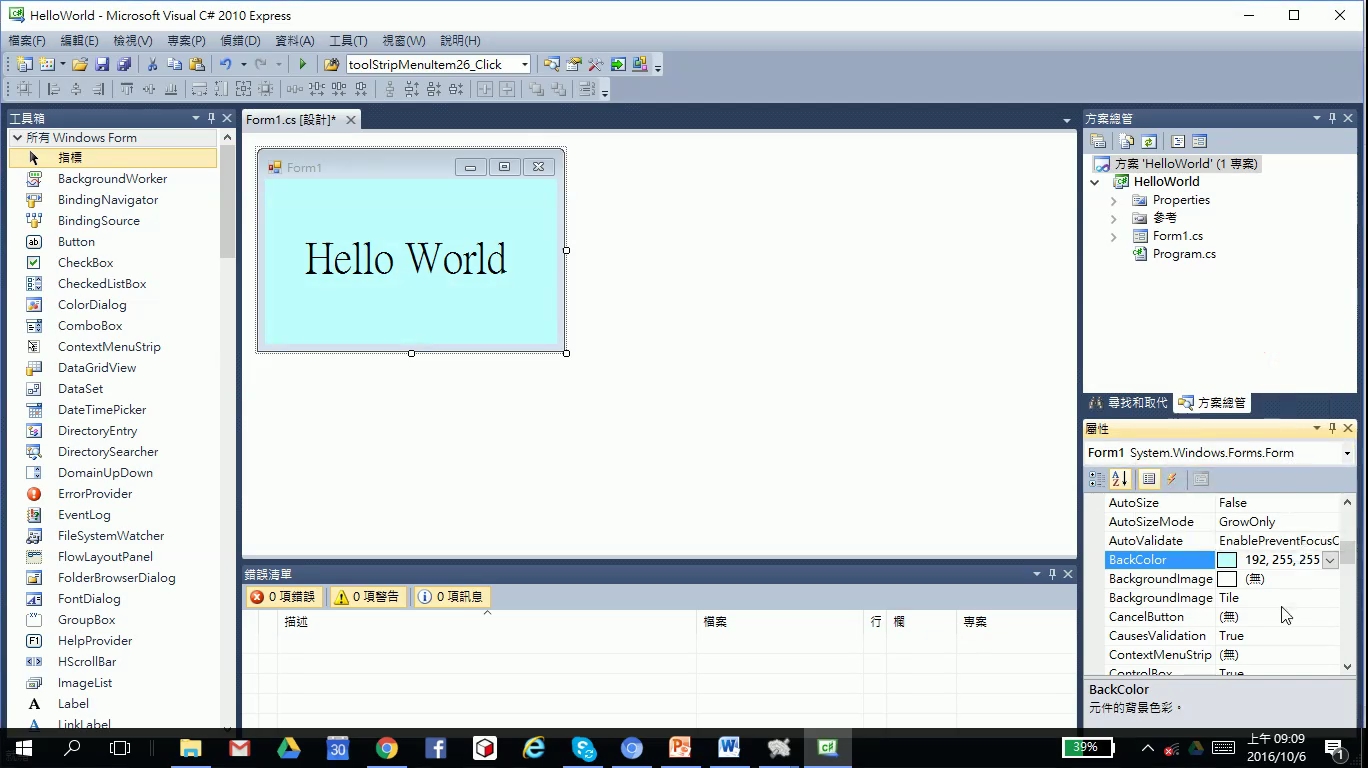
Task: Click Align Centers layout icon
Action: pyautogui.click(x=76, y=89)
